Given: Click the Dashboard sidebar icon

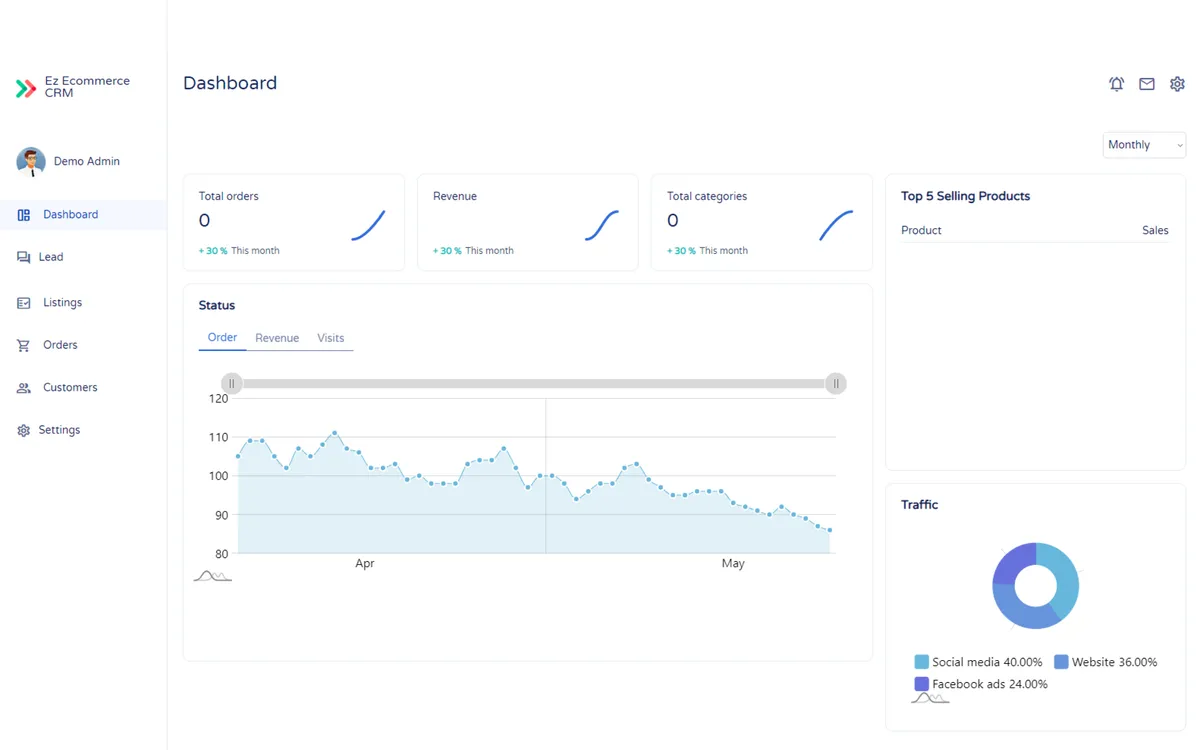Looking at the screenshot, I should (x=24, y=215).
